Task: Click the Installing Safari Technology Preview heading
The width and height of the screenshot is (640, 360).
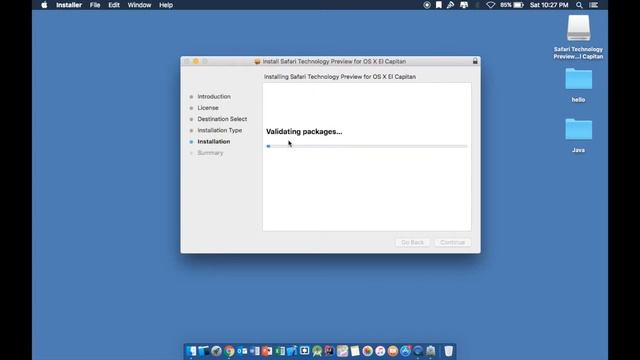Action: coord(340,77)
